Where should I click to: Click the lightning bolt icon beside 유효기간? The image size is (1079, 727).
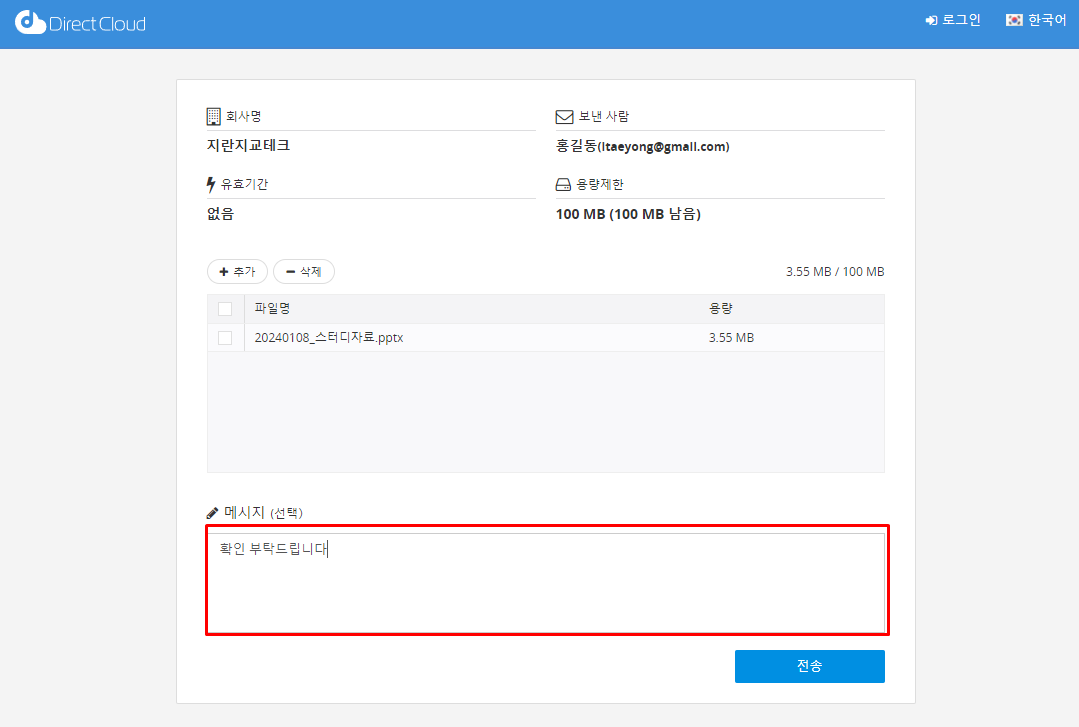tap(211, 184)
